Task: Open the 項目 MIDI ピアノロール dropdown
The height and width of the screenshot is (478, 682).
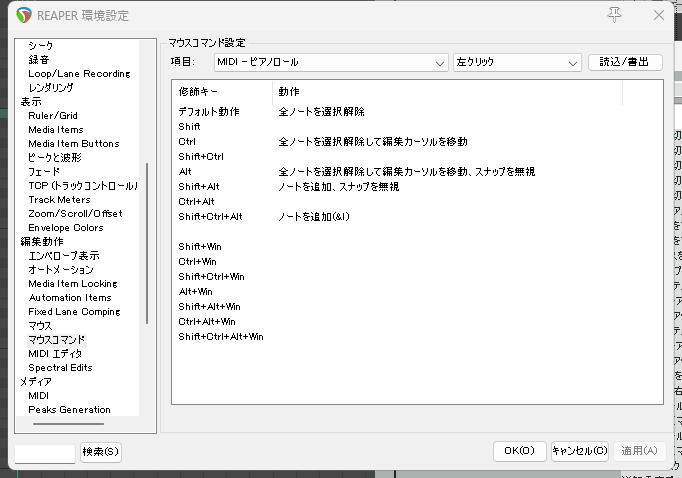Action: (x=331, y=63)
